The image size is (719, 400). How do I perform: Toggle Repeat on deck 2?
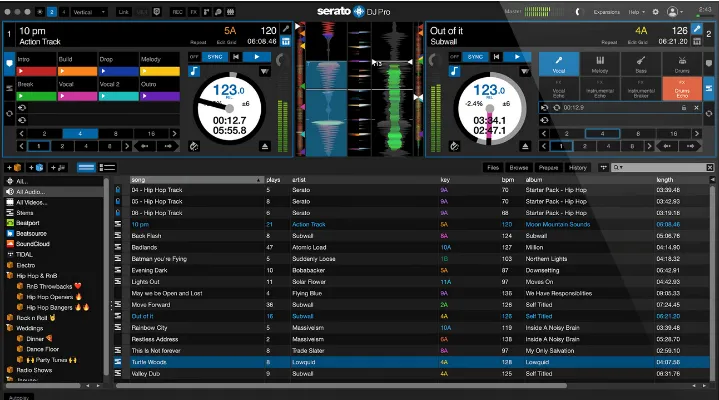click(x=609, y=42)
